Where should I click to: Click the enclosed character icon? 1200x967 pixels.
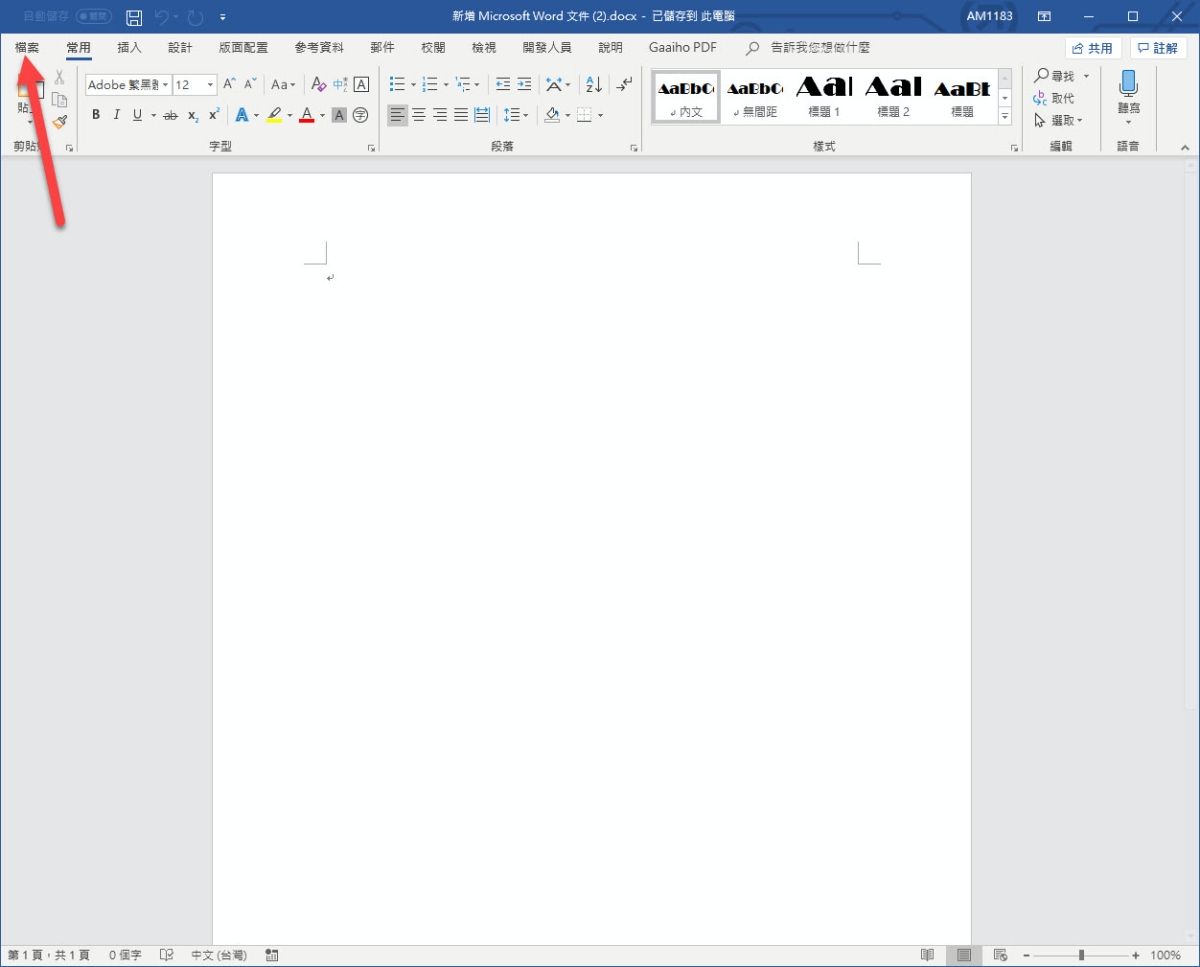[360, 115]
